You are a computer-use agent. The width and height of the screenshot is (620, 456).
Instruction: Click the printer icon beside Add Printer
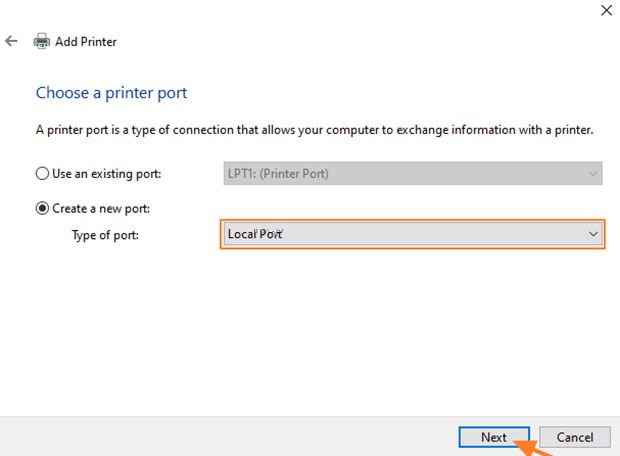42,42
